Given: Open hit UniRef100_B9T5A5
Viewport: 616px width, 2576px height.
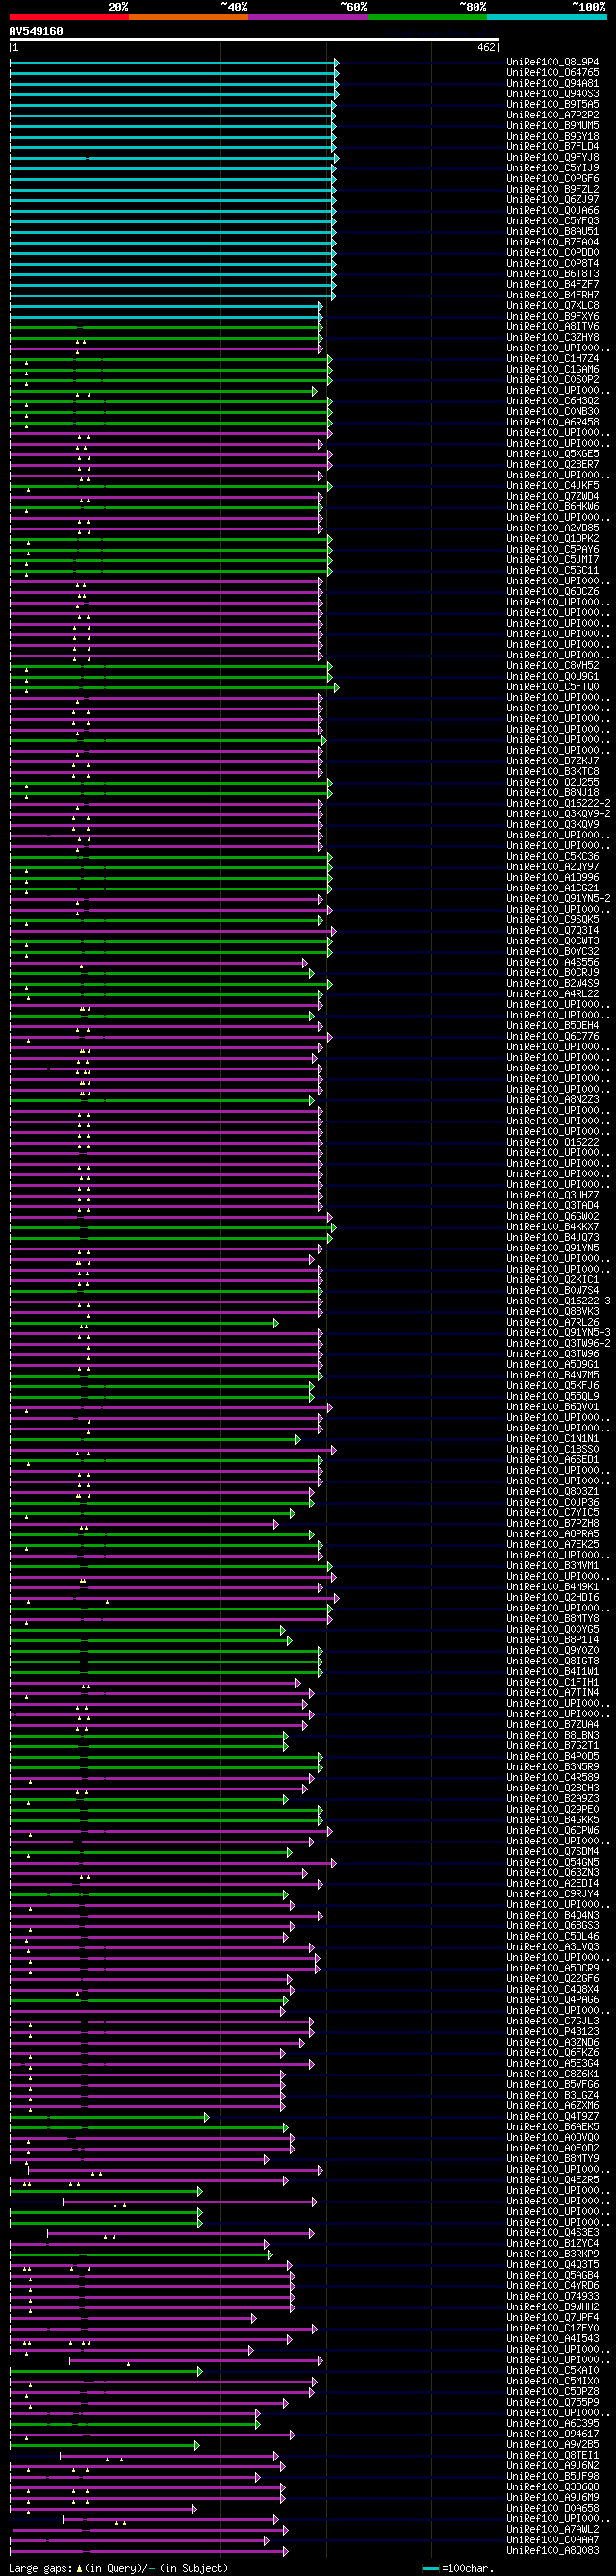Looking at the screenshot, I should (553, 104).
